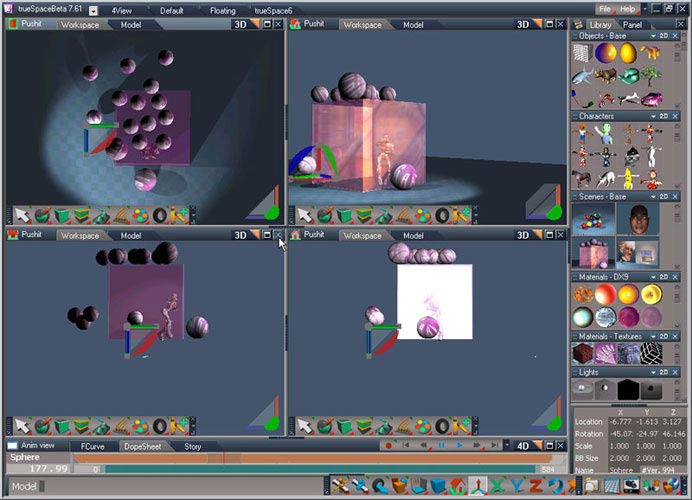This screenshot has width=692, height=500.
Task: Click the pink car object in library
Action: pos(651,98)
